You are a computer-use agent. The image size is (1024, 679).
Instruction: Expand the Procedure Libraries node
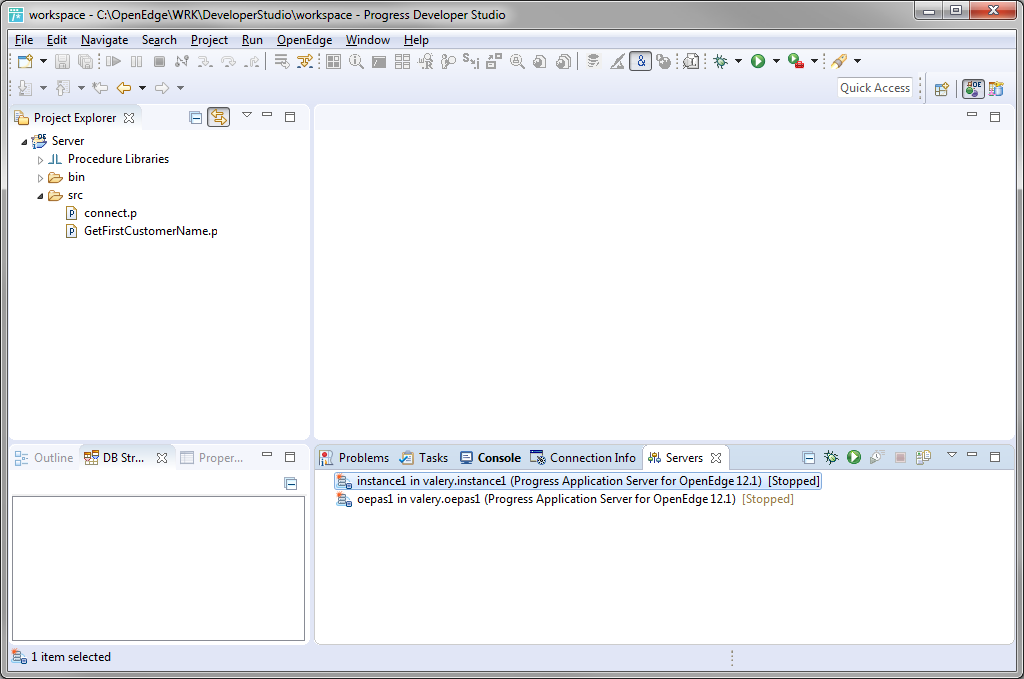[x=40, y=160]
